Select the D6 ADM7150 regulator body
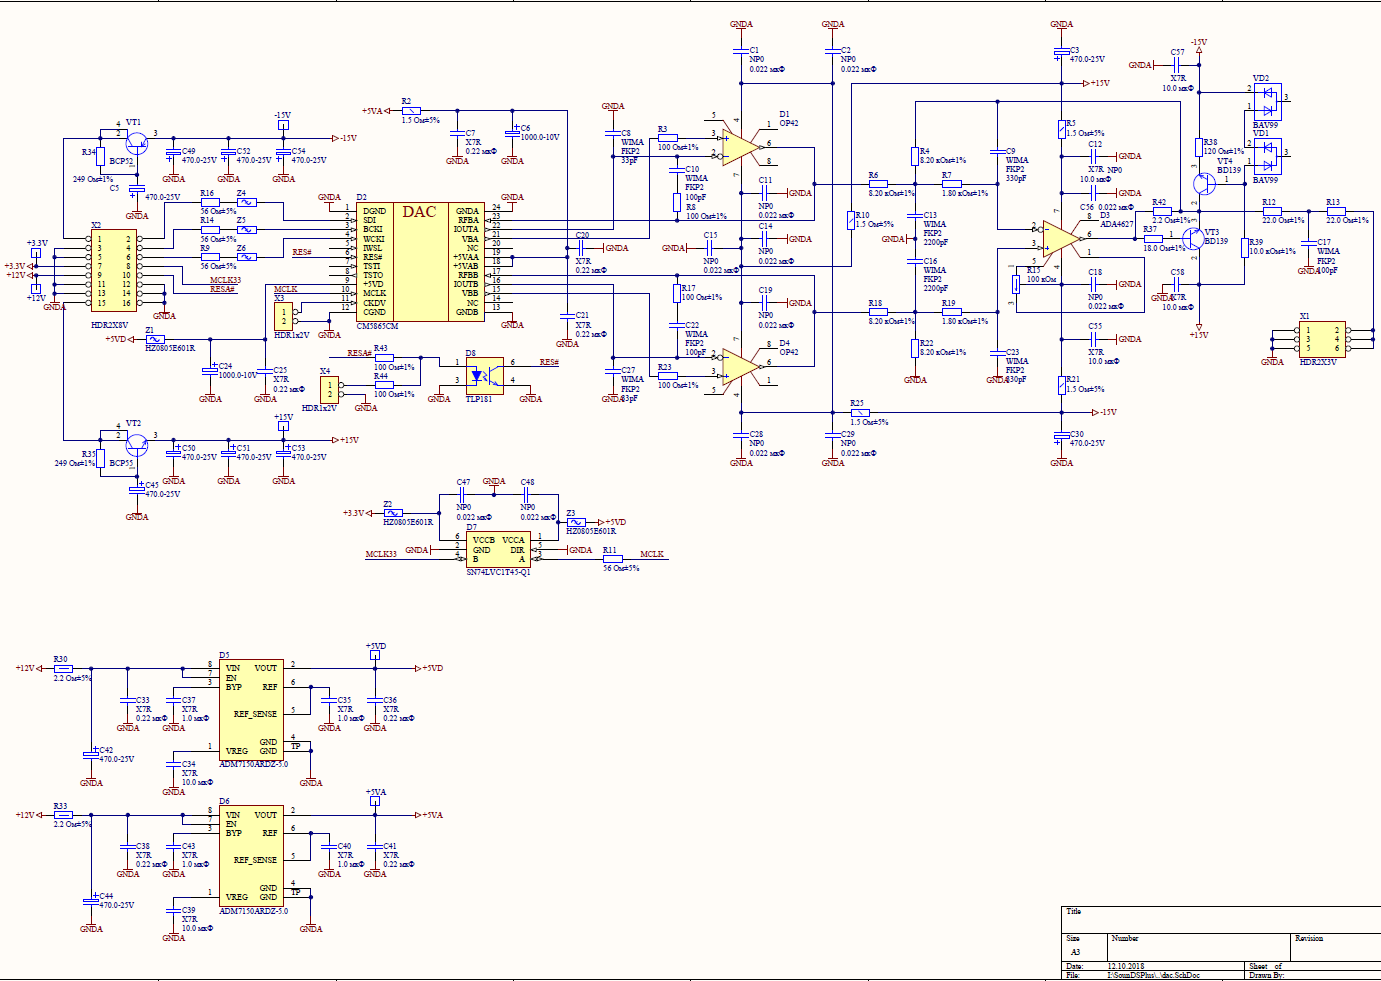The height and width of the screenshot is (981, 1381). pos(251,856)
